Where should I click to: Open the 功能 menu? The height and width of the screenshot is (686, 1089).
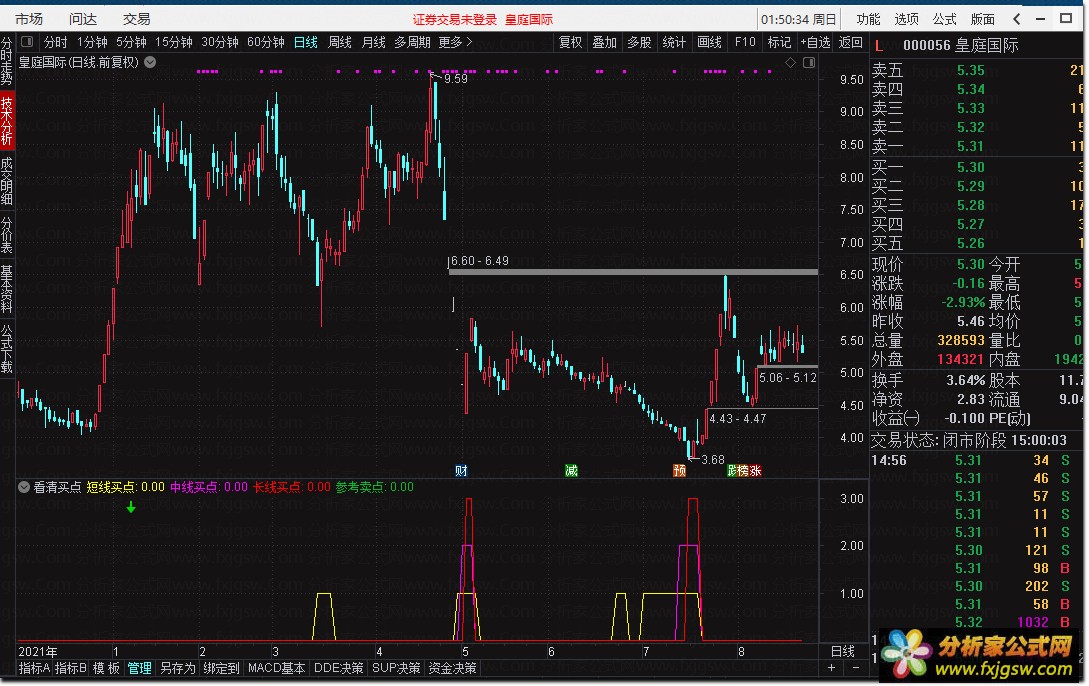(x=868, y=19)
